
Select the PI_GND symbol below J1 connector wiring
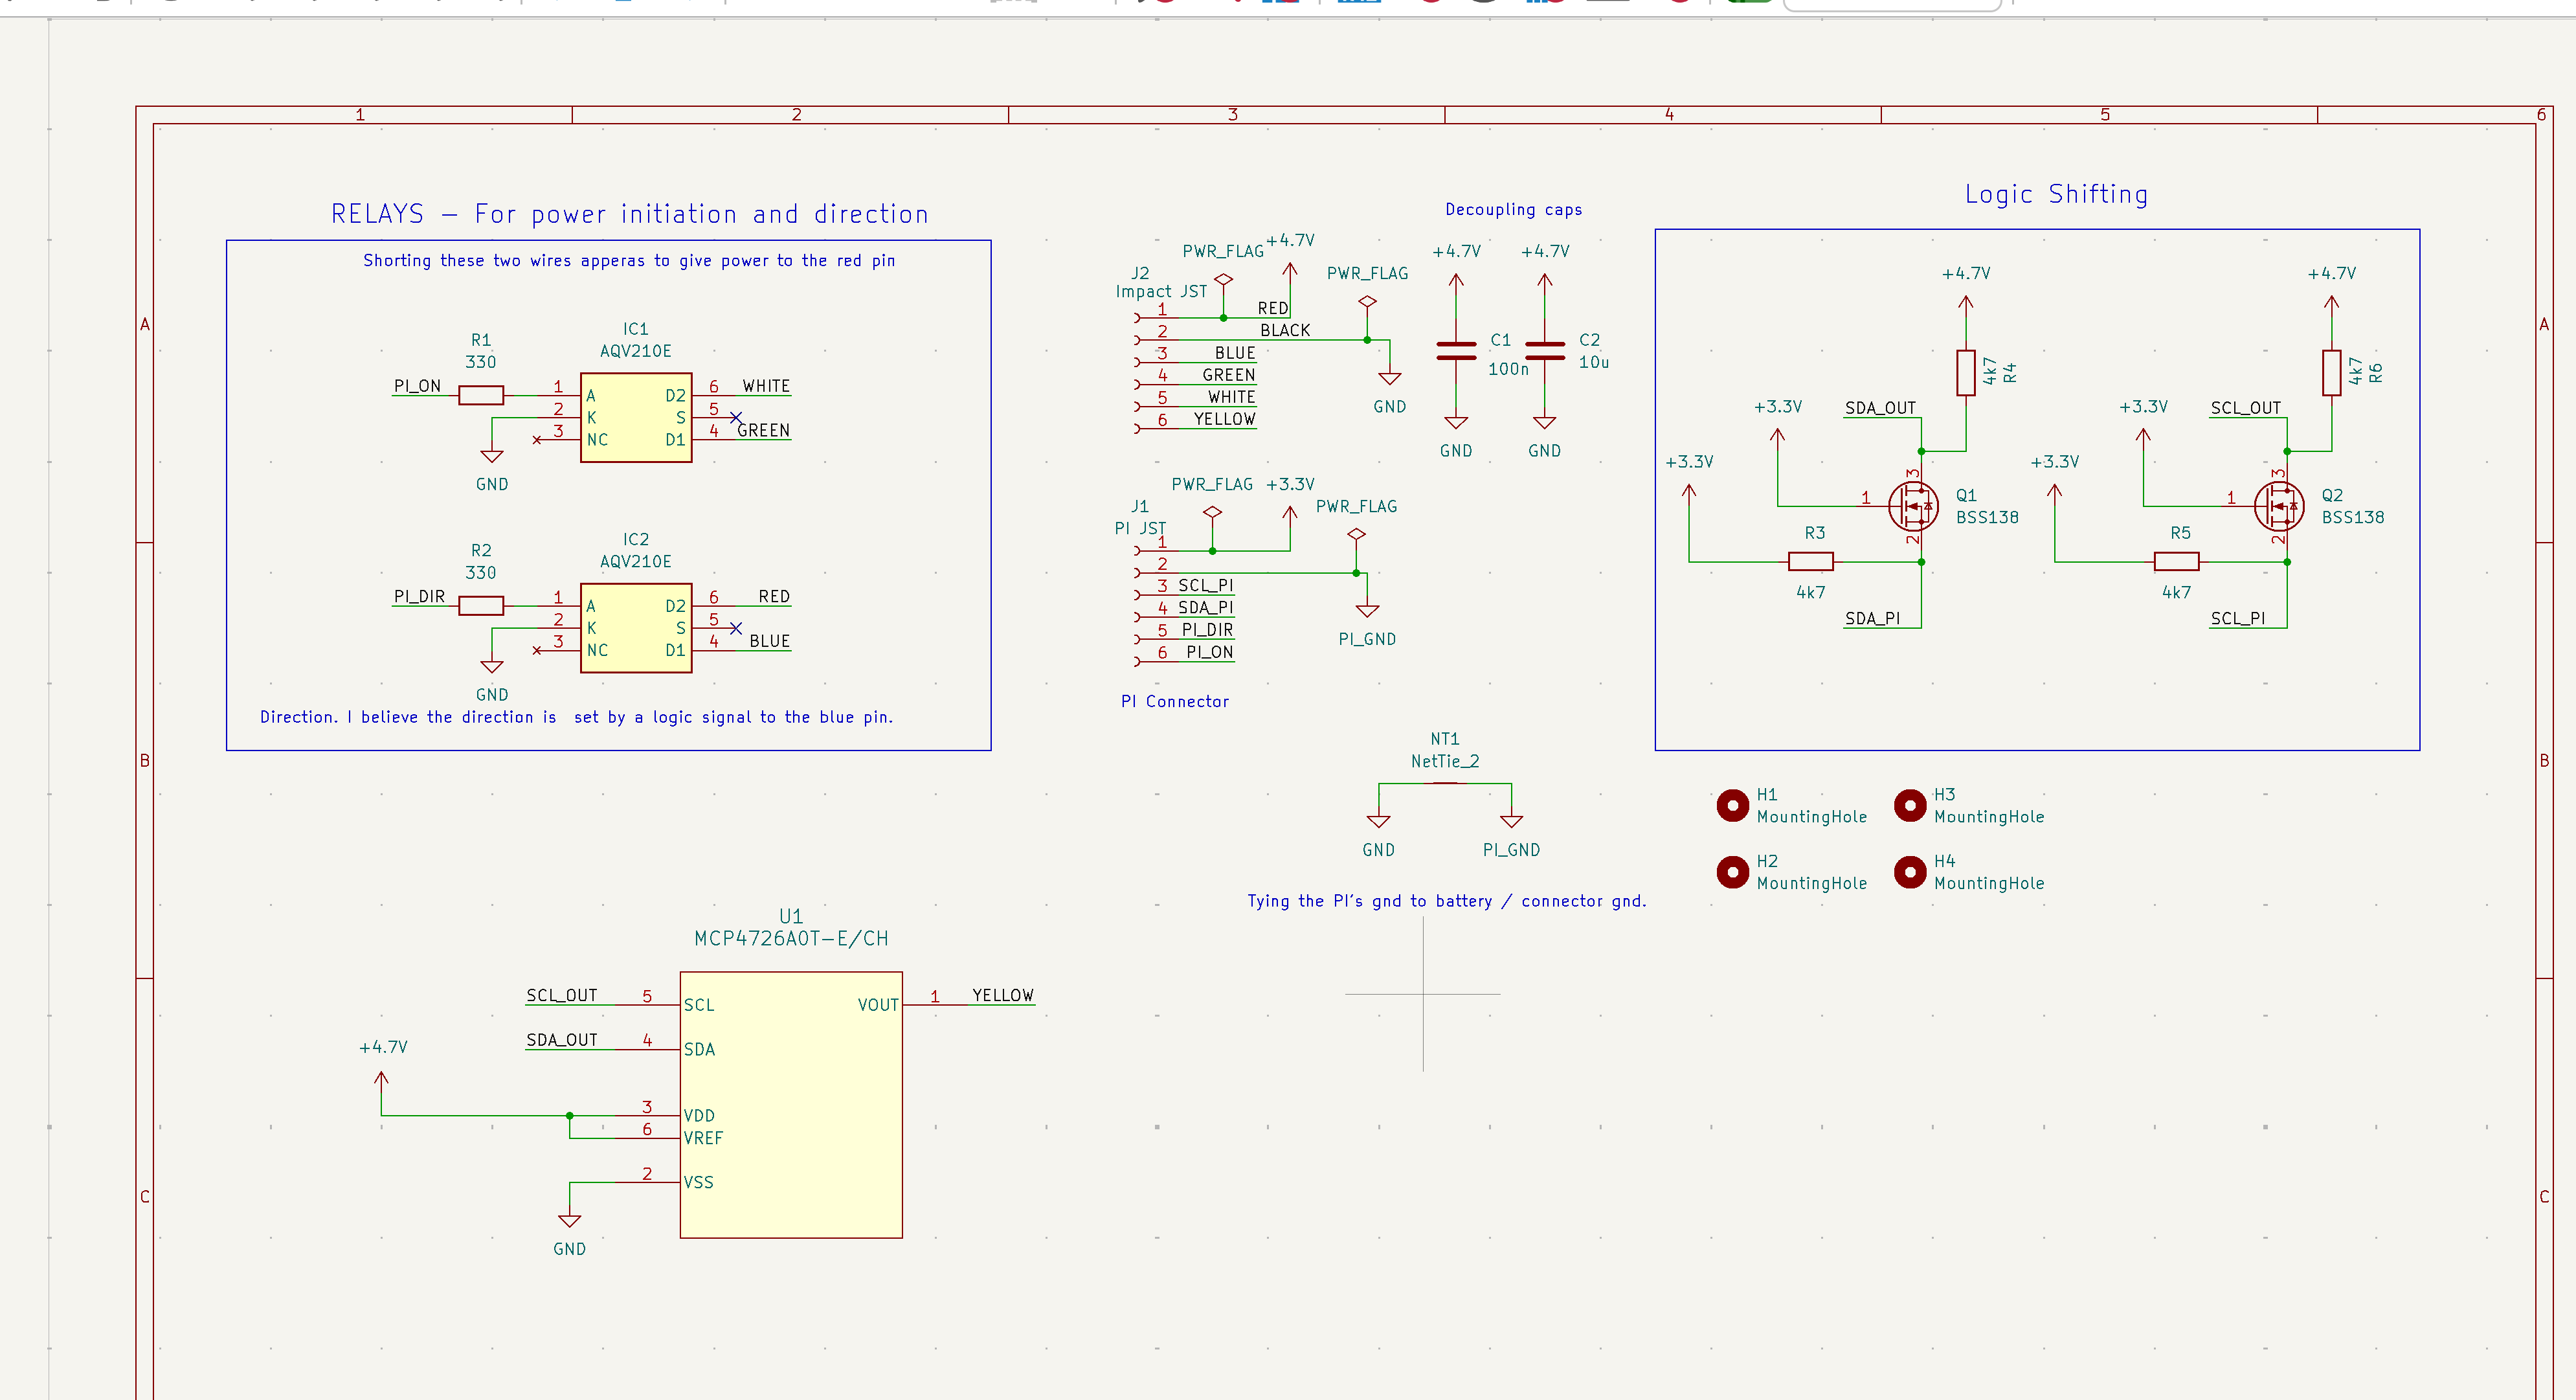1367,611
